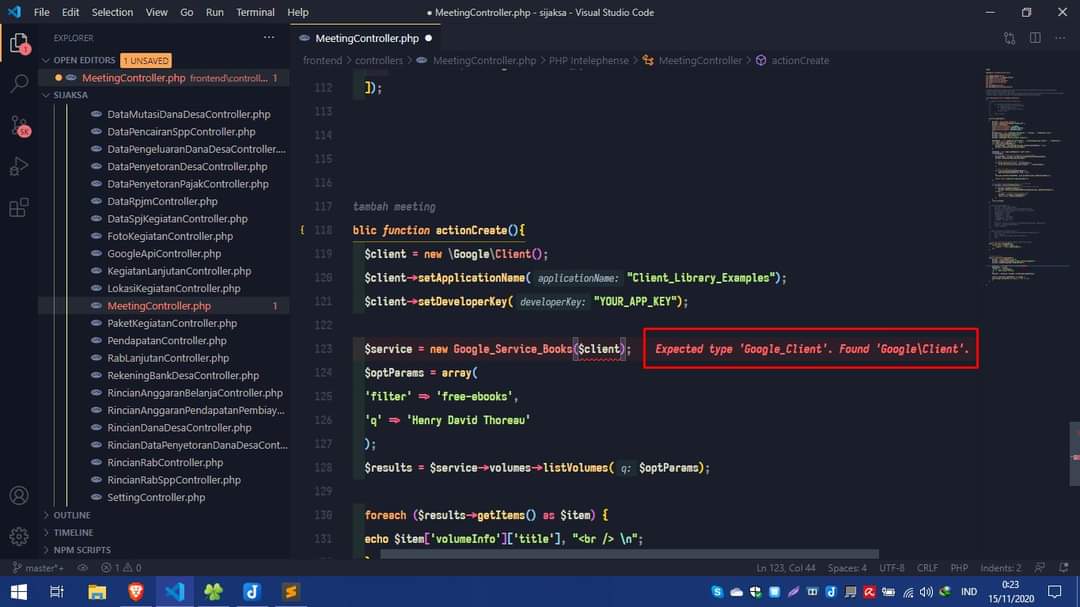This screenshot has width=1080, height=607.
Task: Open the Search view in activity bar
Action: (x=19, y=84)
